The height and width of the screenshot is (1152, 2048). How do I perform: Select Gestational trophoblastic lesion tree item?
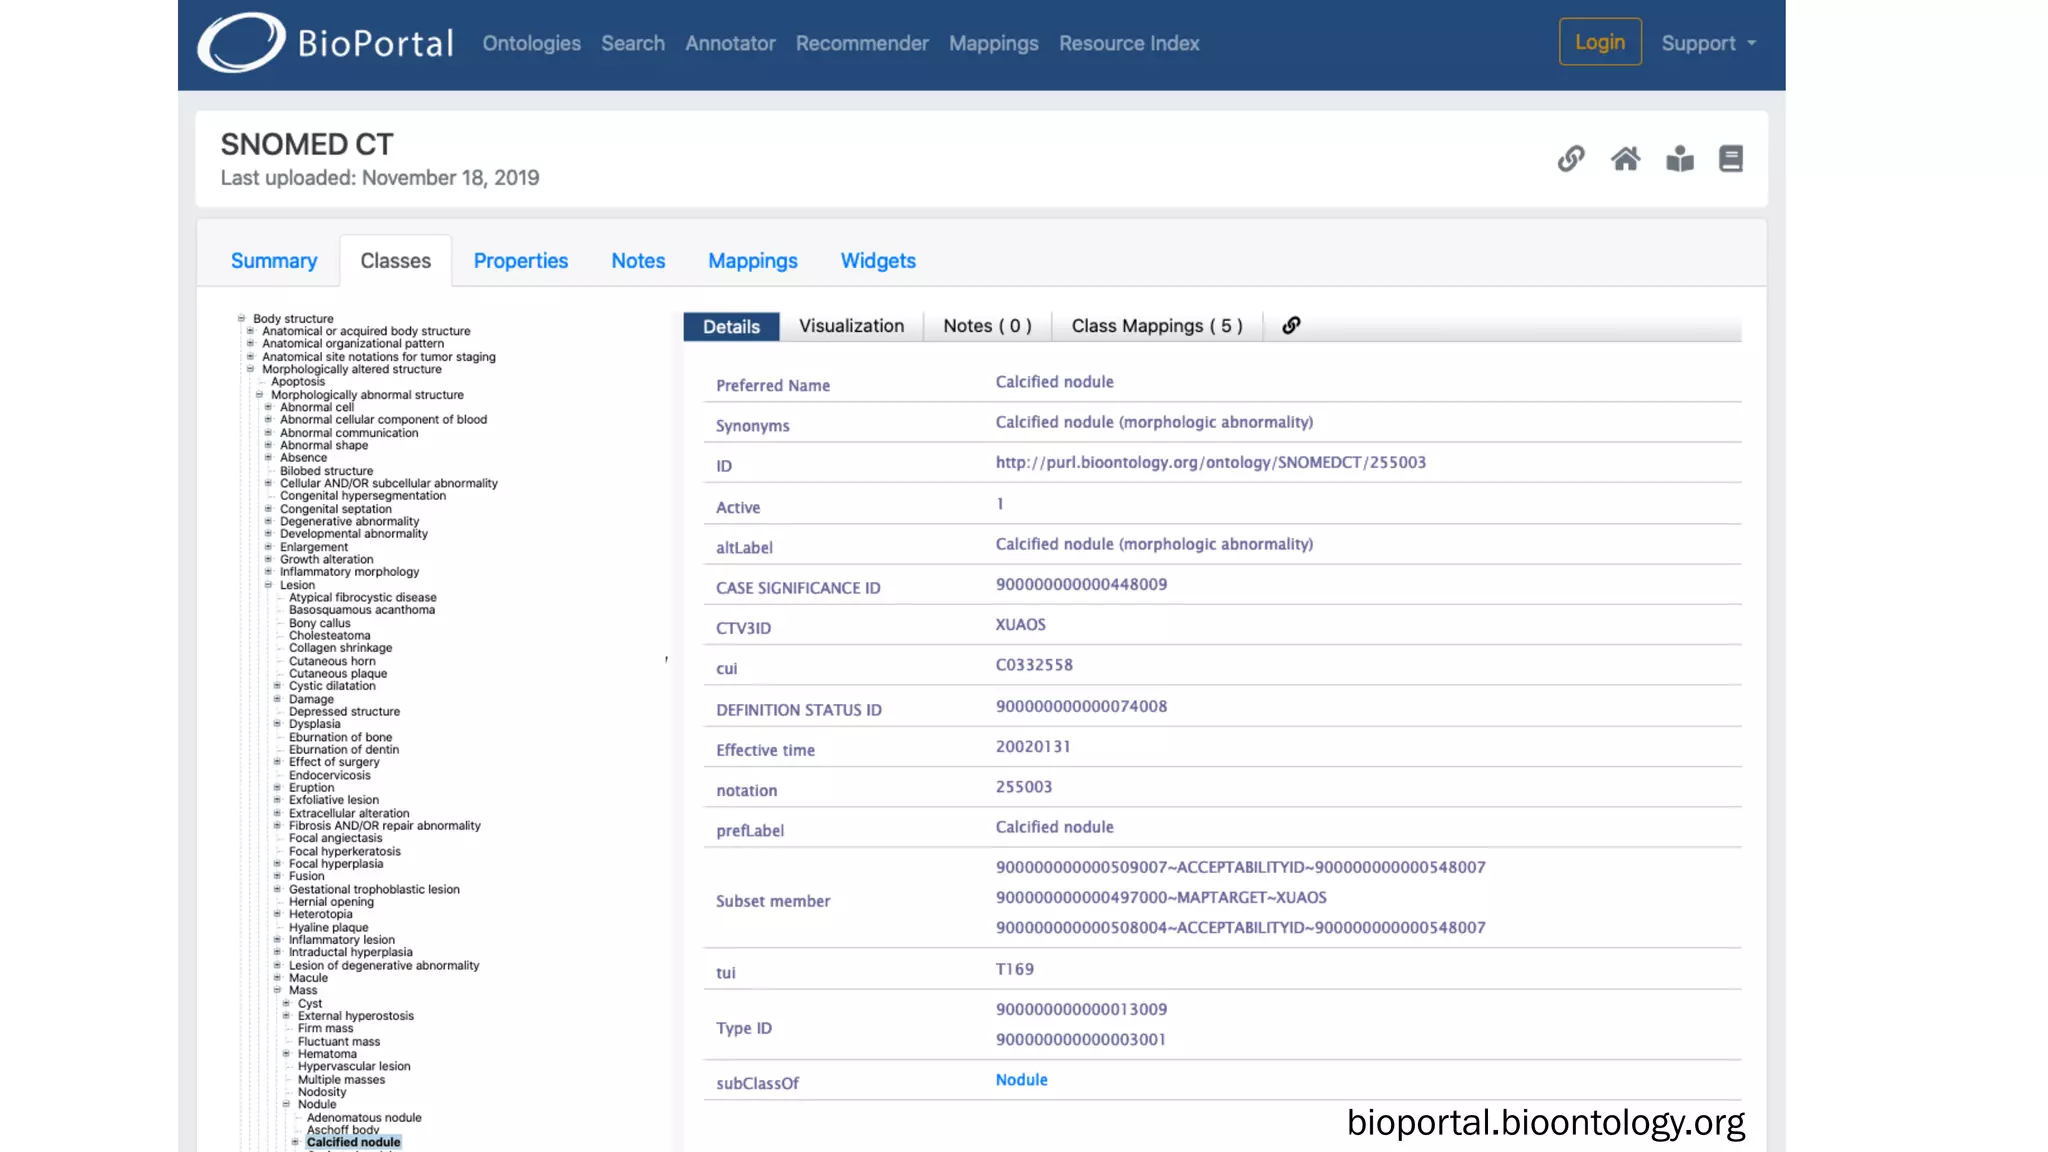click(374, 889)
